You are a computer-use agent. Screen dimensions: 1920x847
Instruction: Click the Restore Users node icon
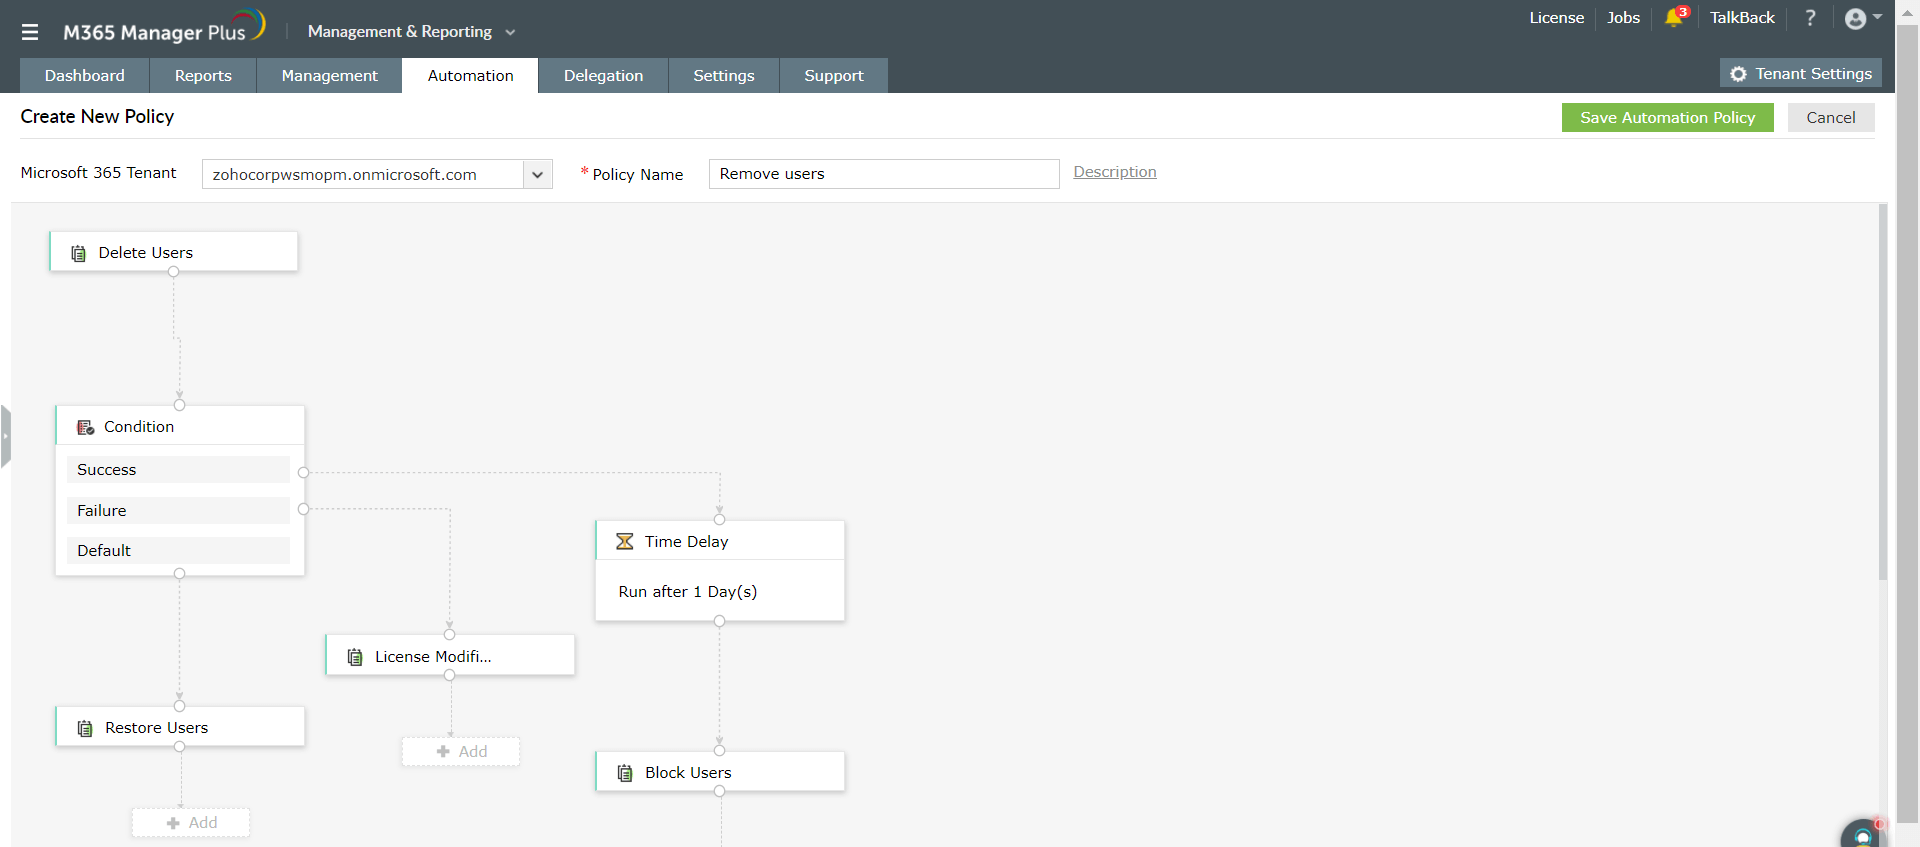(85, 728)
